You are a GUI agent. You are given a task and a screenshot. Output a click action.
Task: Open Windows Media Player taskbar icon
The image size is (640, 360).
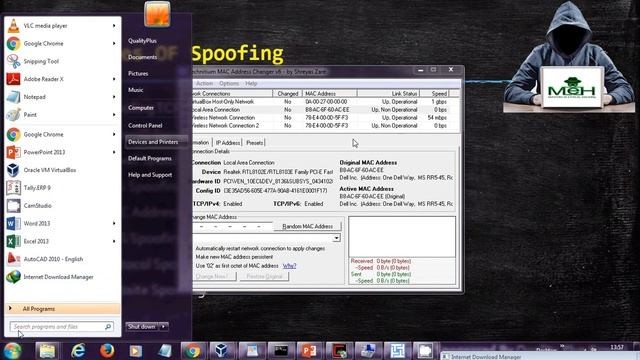tap(136, 351)
